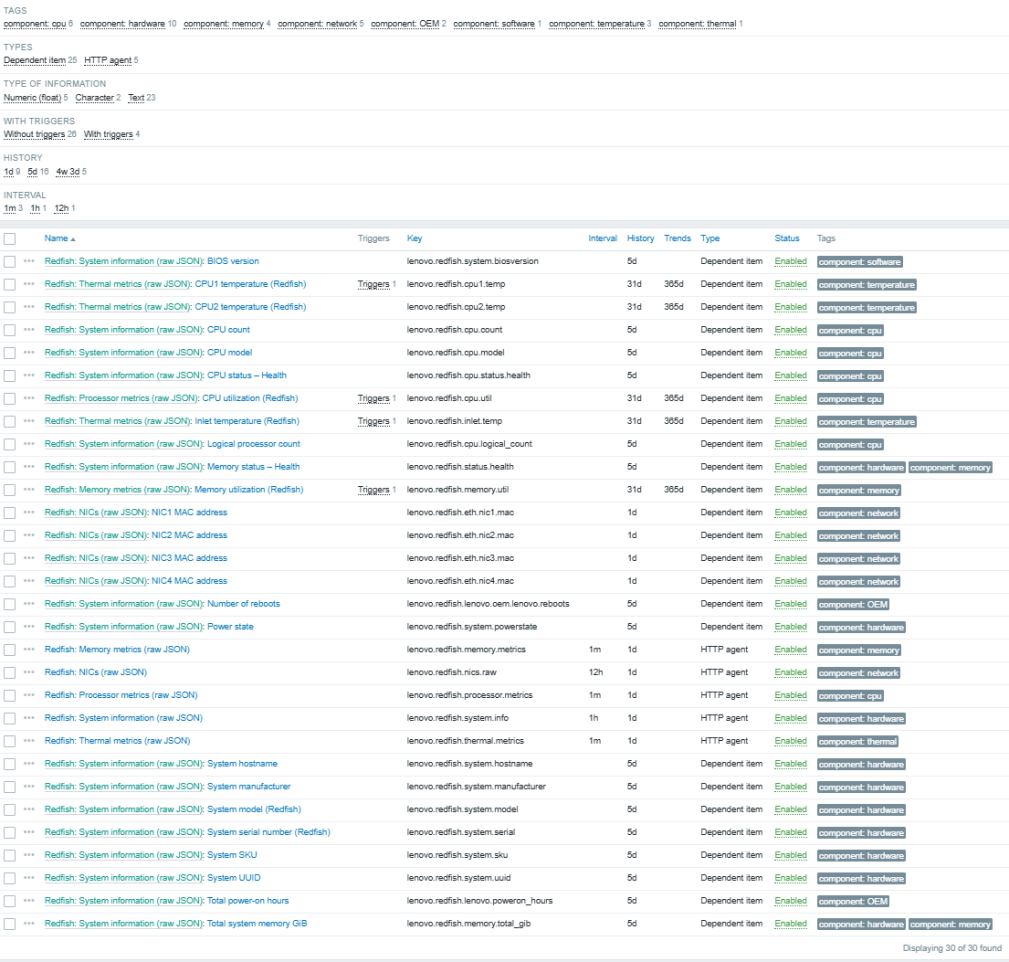
Task: Click the component: thermal tag badge in table
Action: (x=858, y=741)
